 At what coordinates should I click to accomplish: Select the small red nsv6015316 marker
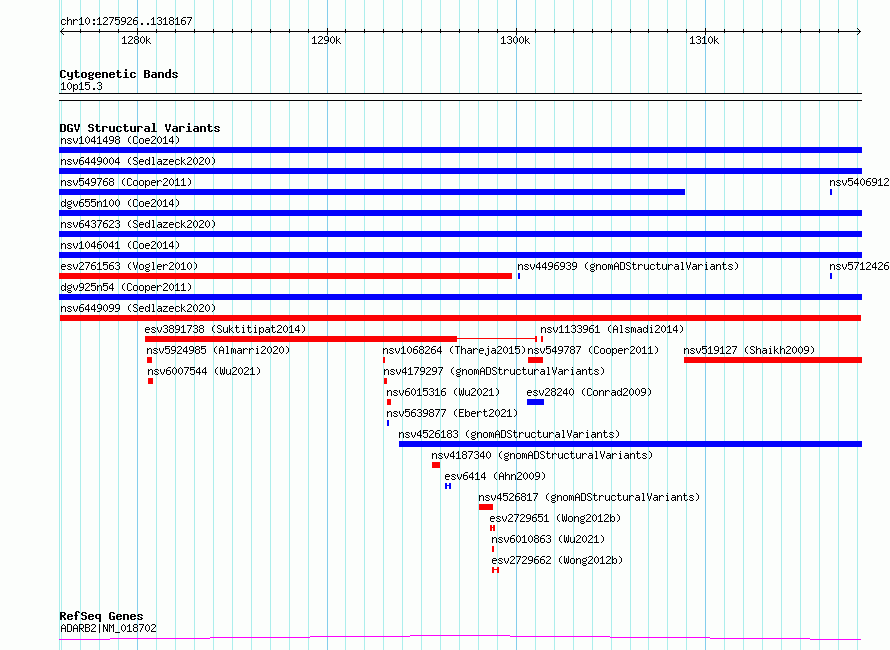(x=389, y=402)
